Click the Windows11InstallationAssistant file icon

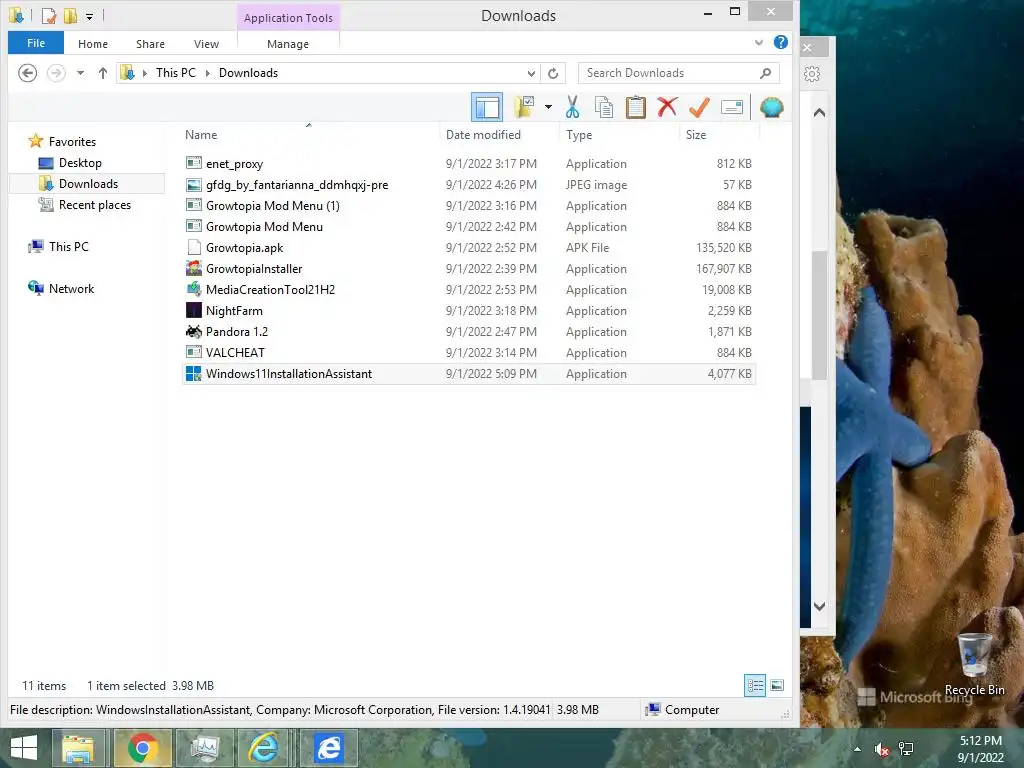tap(193, 374)
